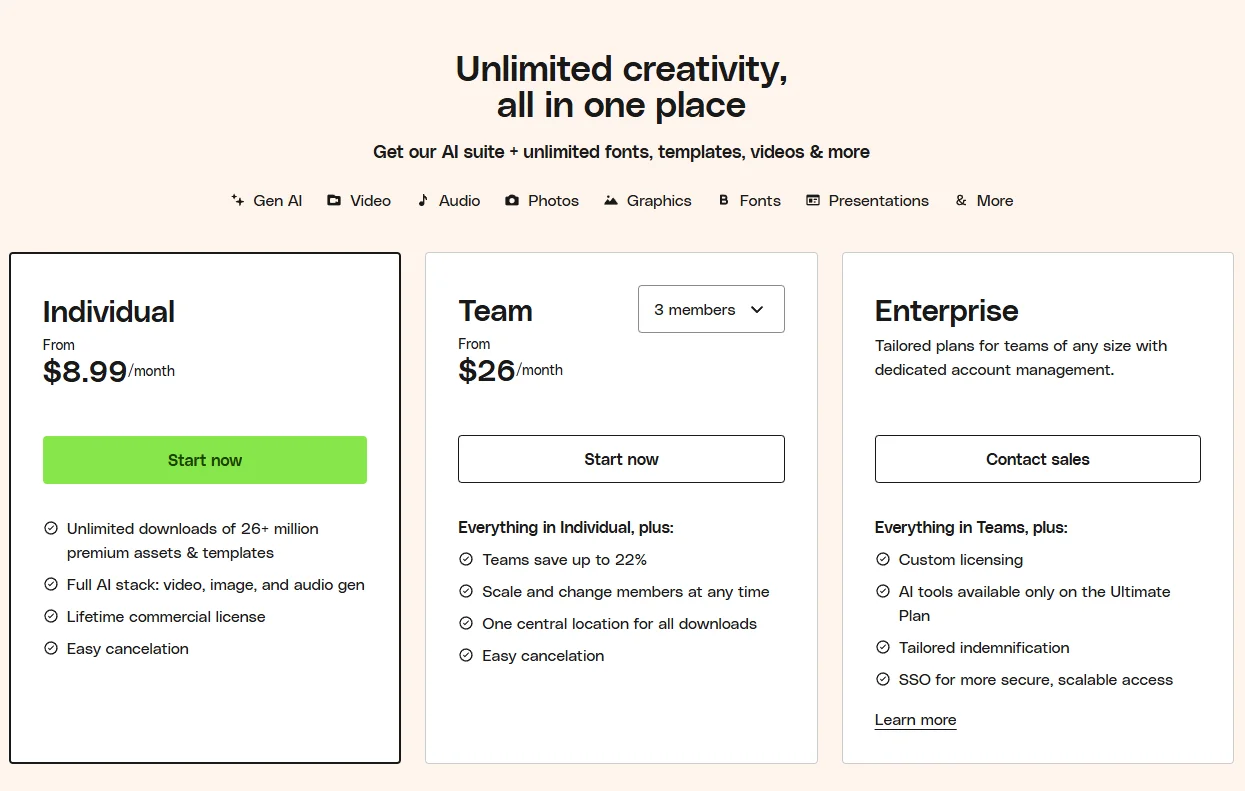Open the 3 members dropdown

[x=711, y=309]
